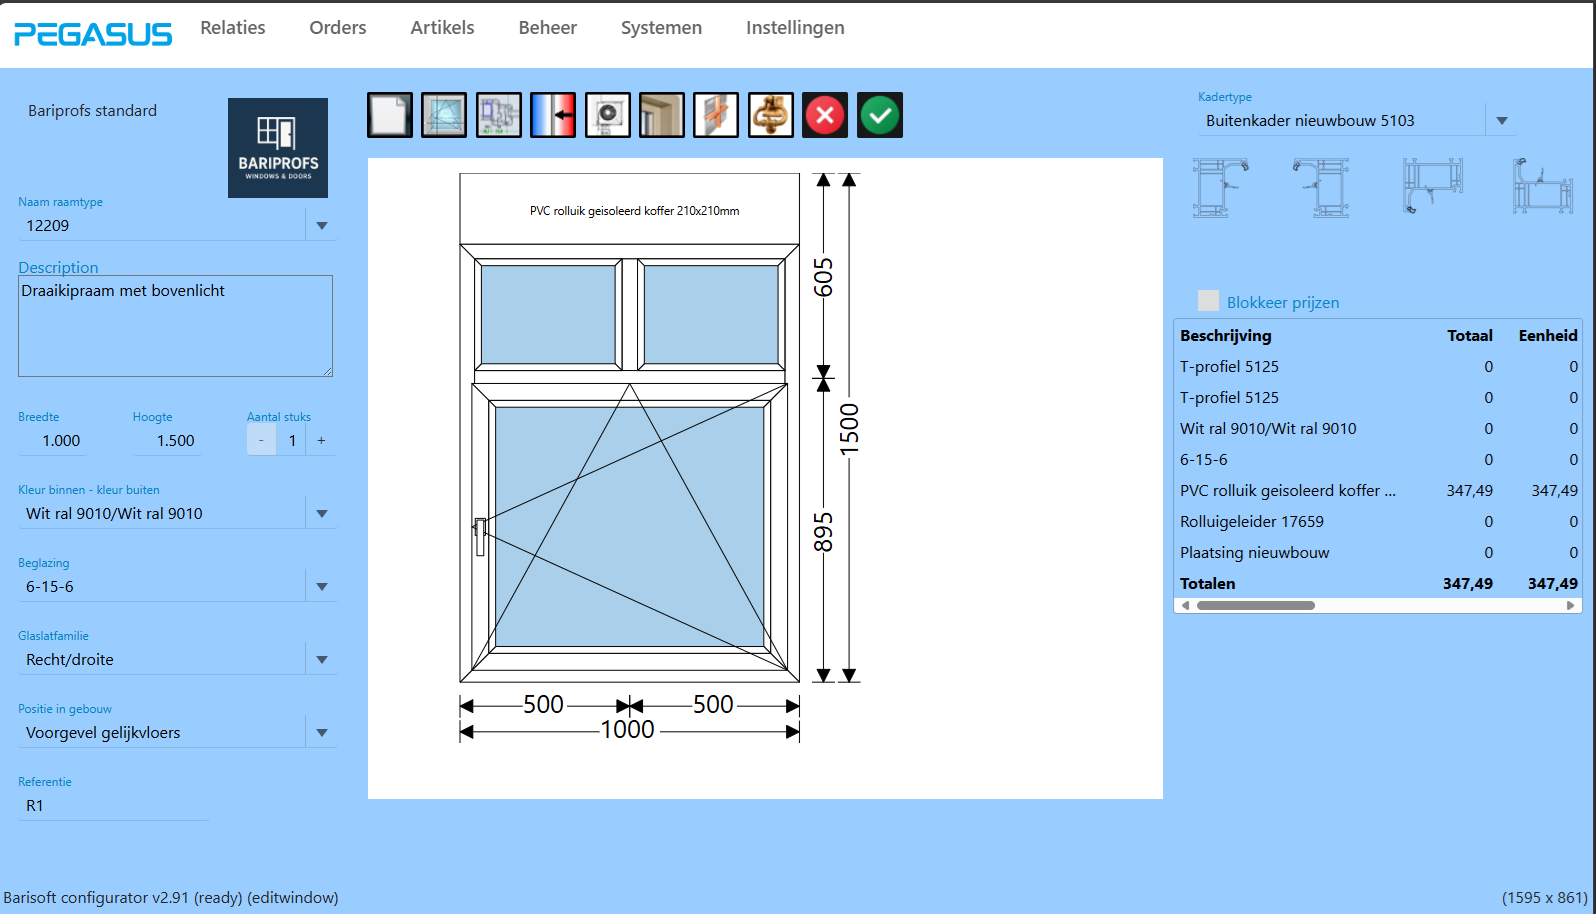Expand the Kleur binnen - kleur buiten dropdown

322,514
